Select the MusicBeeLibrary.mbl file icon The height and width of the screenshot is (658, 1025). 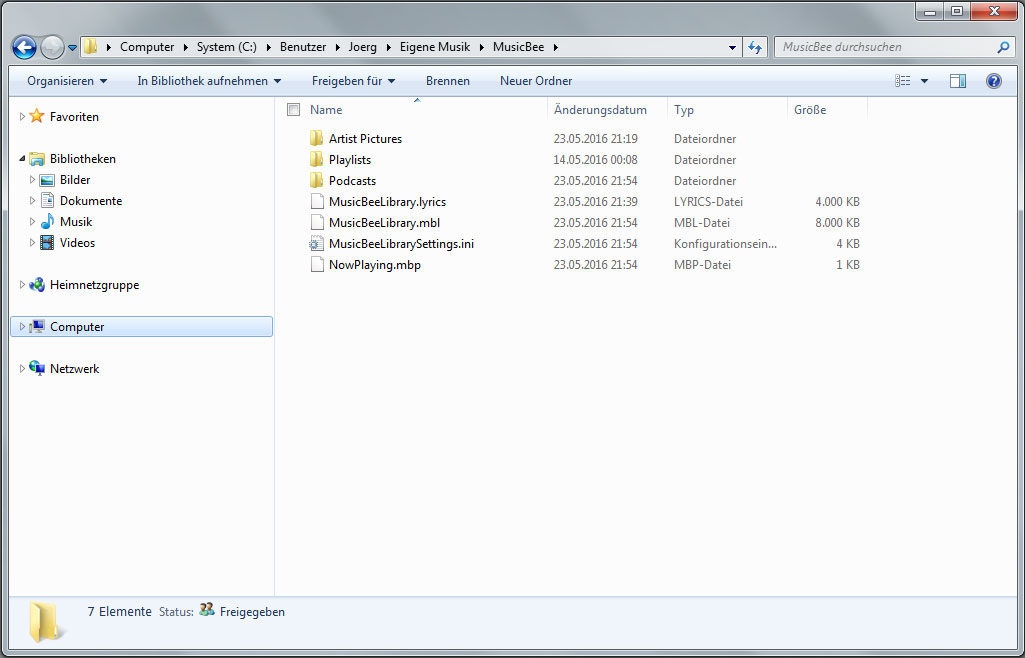point(316,222)
